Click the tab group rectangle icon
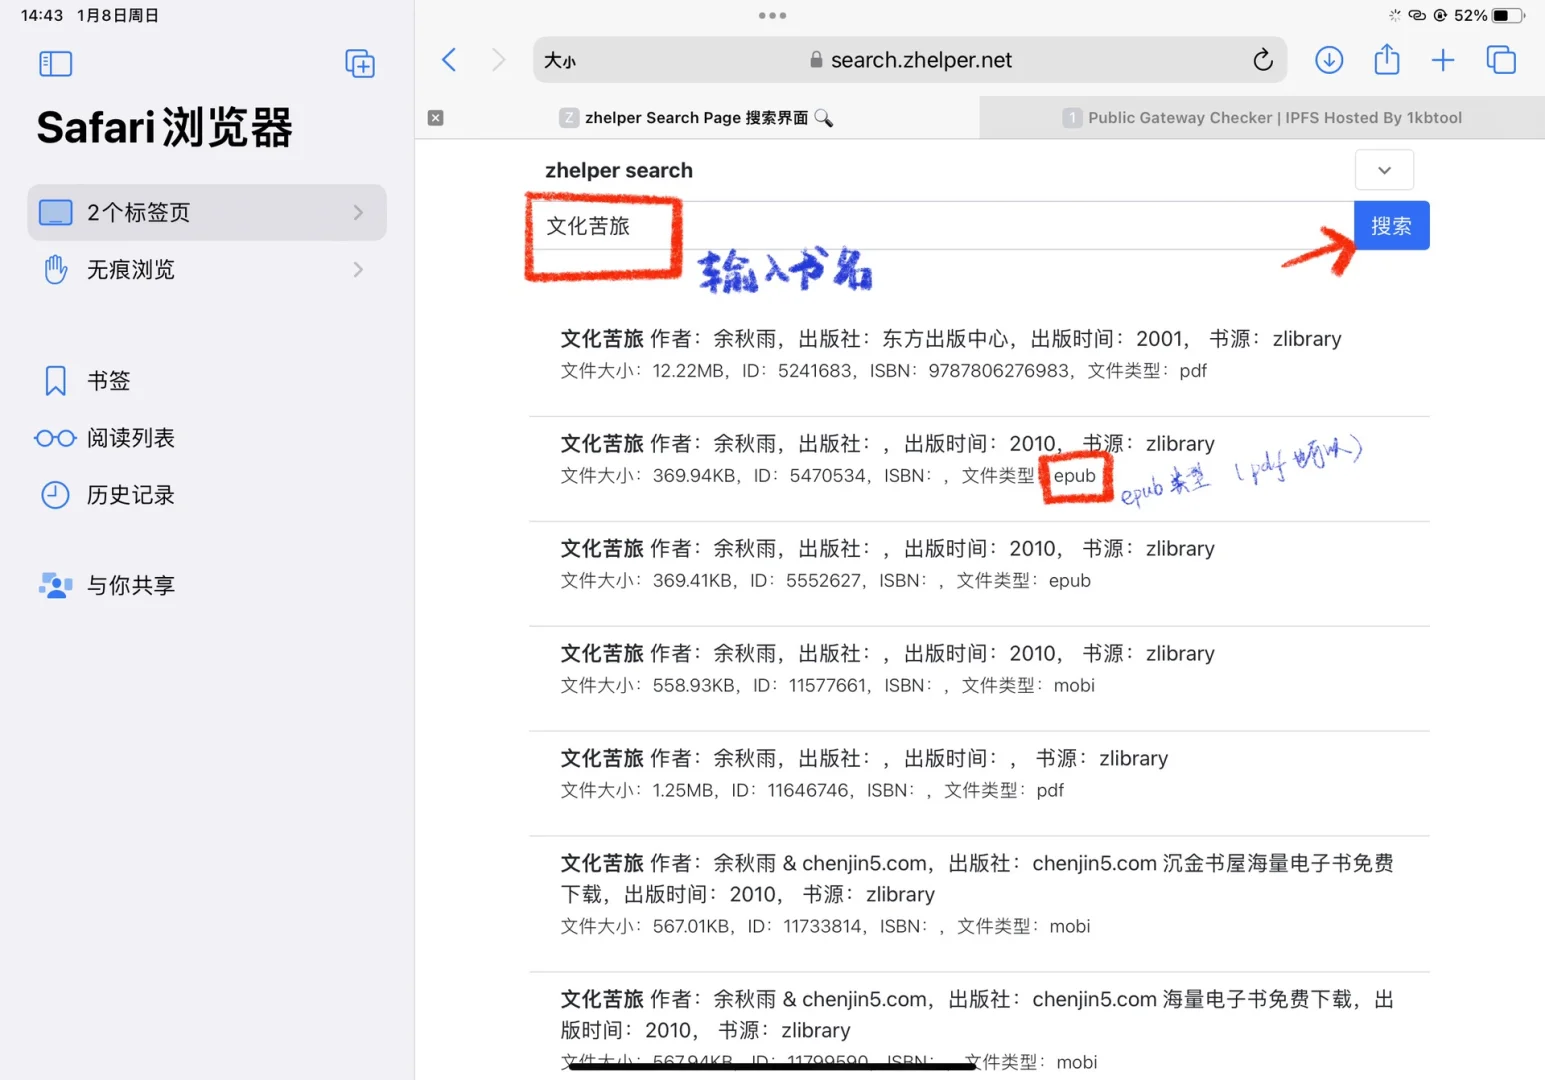This screenshot has height=1080, width=1545. pyautogui.click(x=55, y=212)
